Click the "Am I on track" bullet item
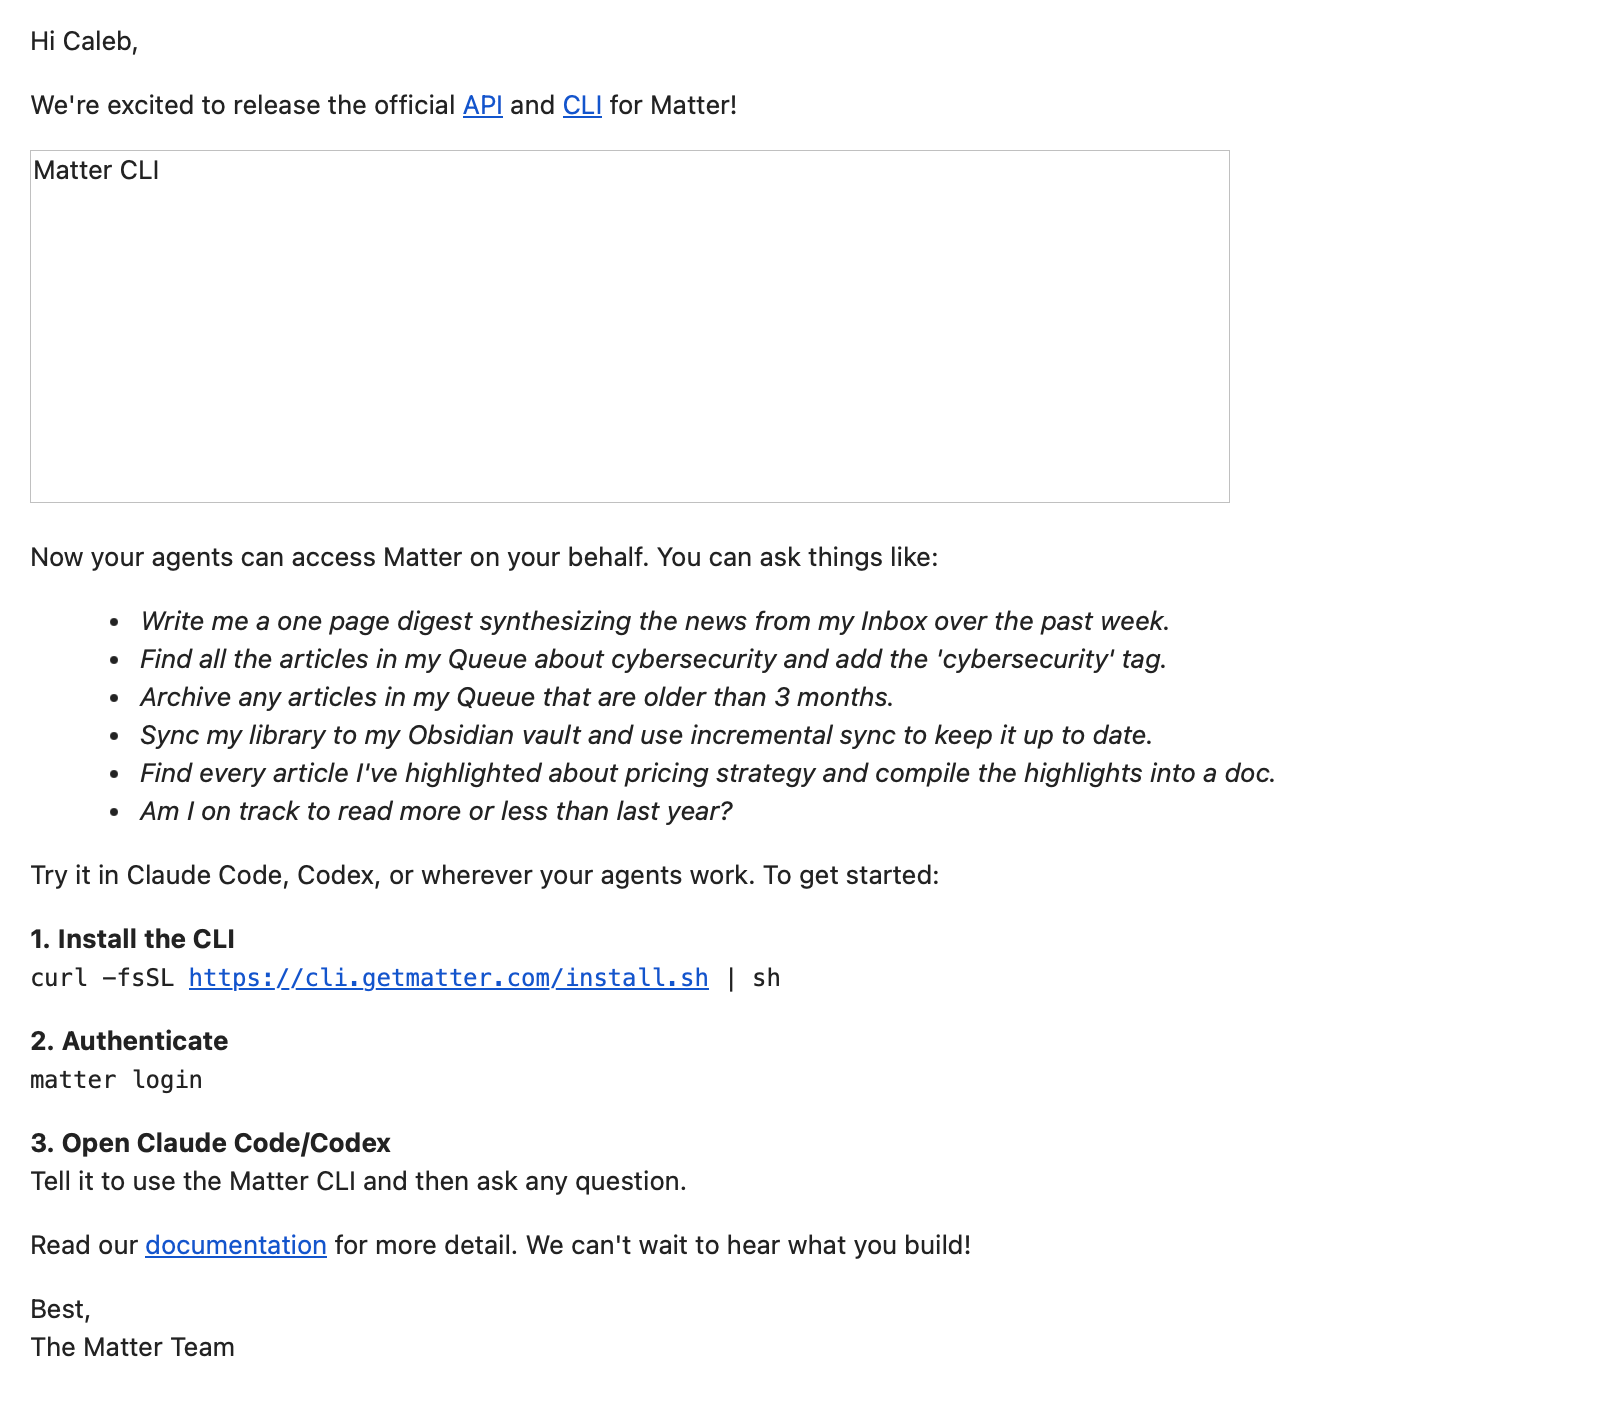Viewport: 1624px width, 1410px height. coord(436,812)
